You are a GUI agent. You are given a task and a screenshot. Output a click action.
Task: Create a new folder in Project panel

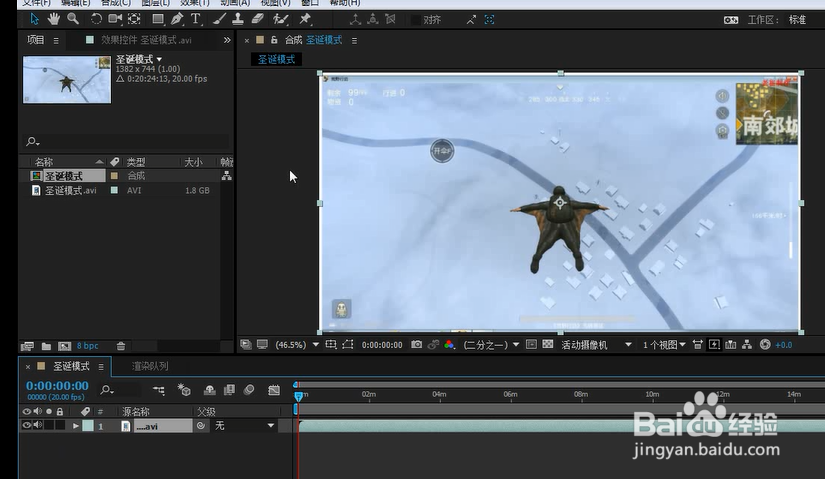(46, 346)
